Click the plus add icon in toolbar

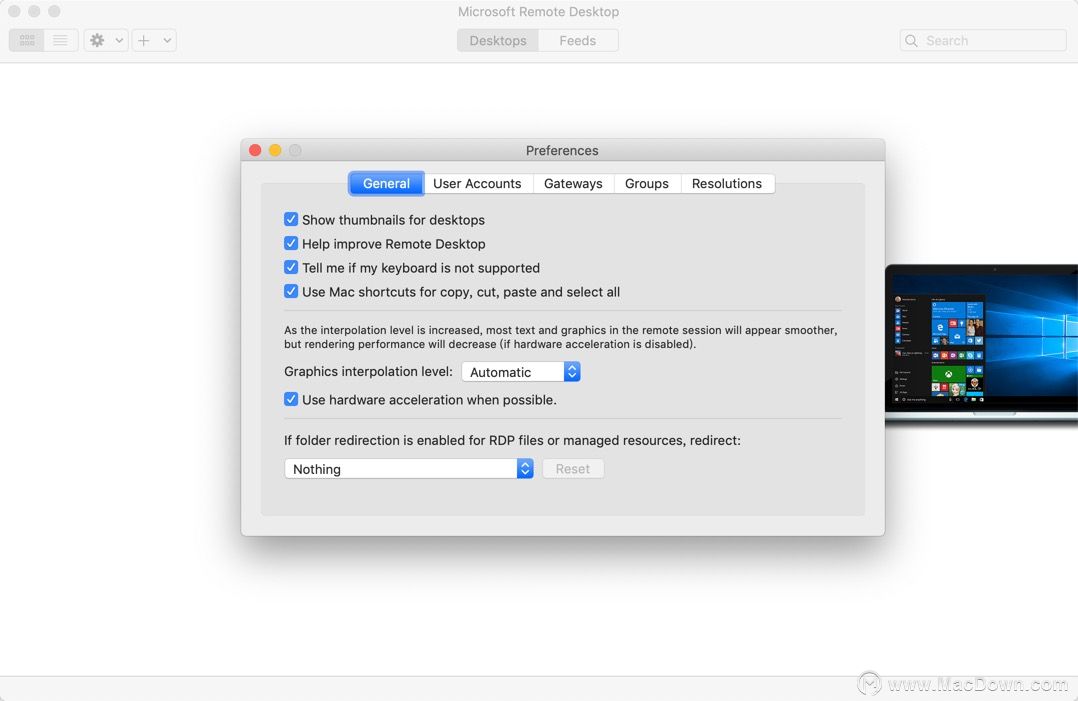pos(144,41)
